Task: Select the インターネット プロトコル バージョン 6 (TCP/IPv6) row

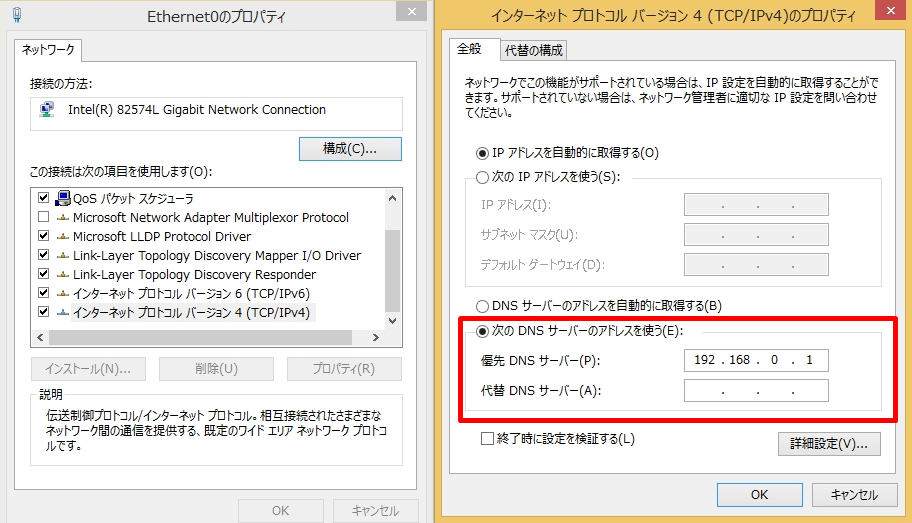Action: pyautogui.click(x=191, y=294)
